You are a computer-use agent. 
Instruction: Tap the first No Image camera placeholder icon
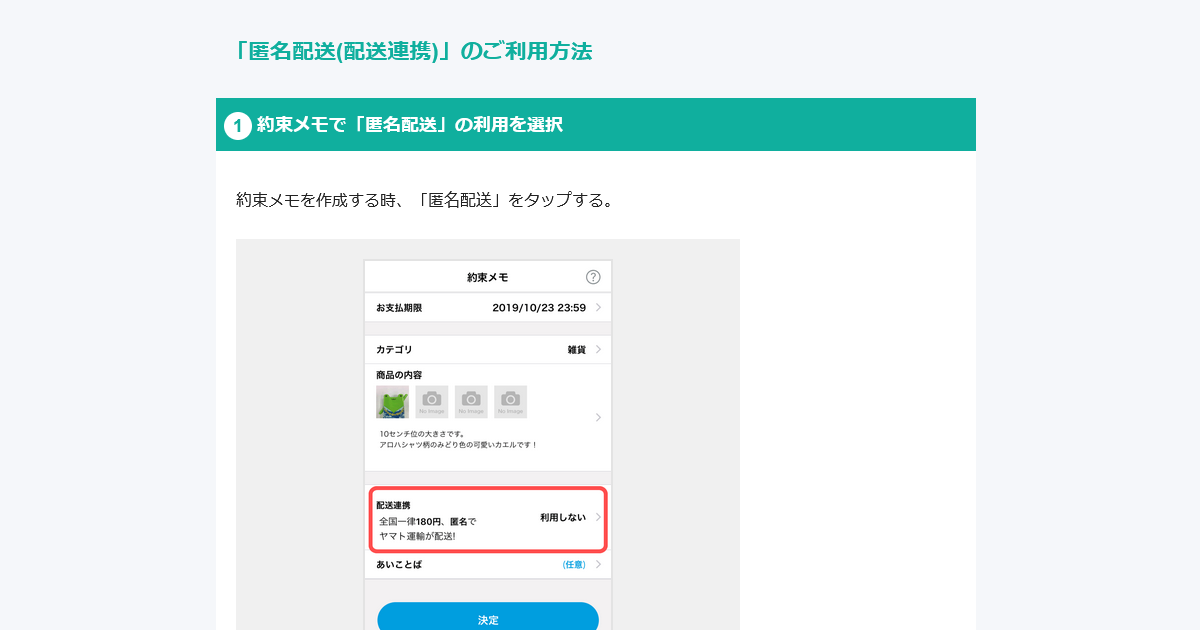[x=431, y=401]
